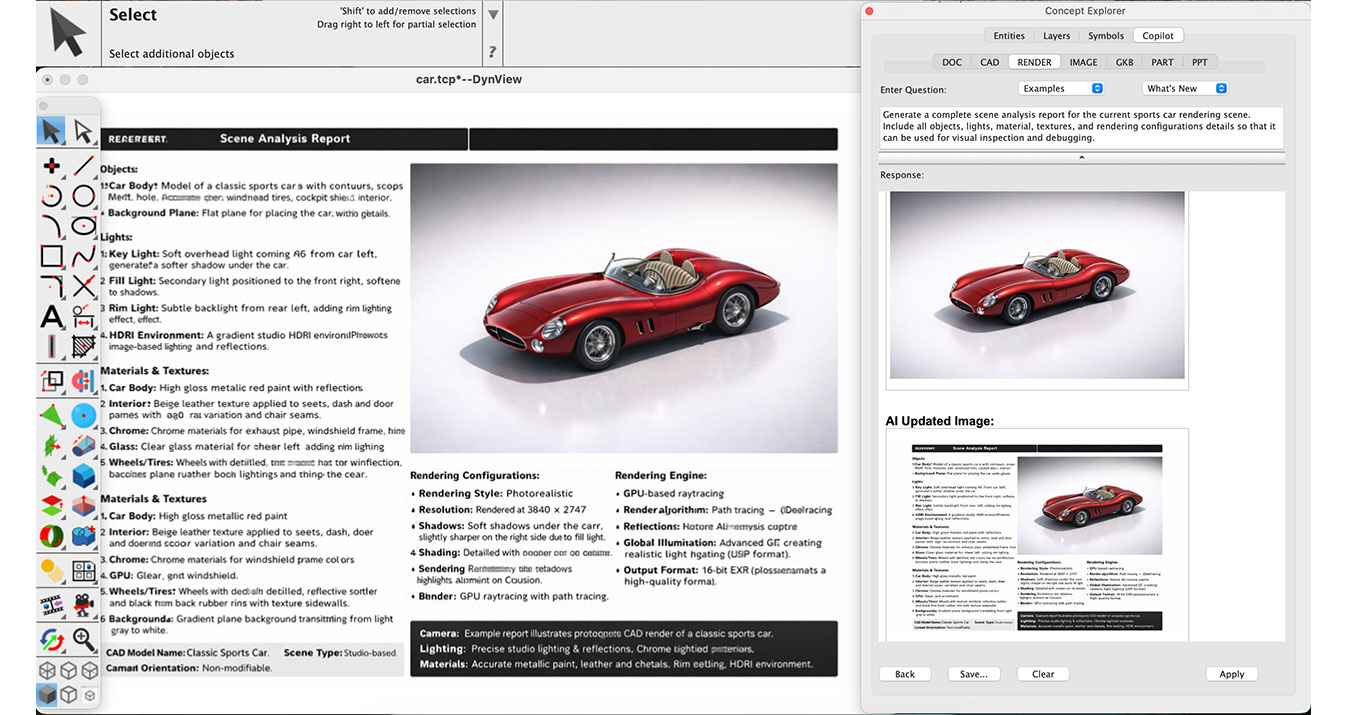This screenshot has width=1347, height=715.
Task: Switch to the Entities tab
Action: [1008, 36]
